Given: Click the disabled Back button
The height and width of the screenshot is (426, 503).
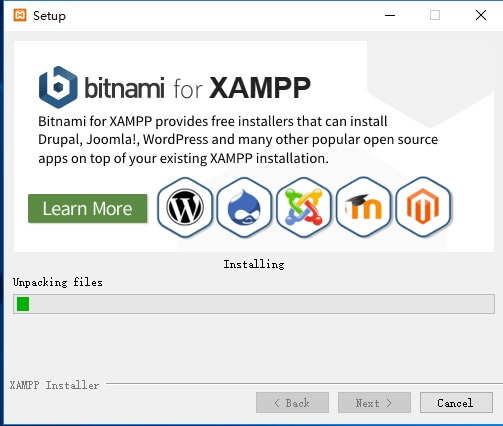Looking at the screenshot, I should point(292,403).
